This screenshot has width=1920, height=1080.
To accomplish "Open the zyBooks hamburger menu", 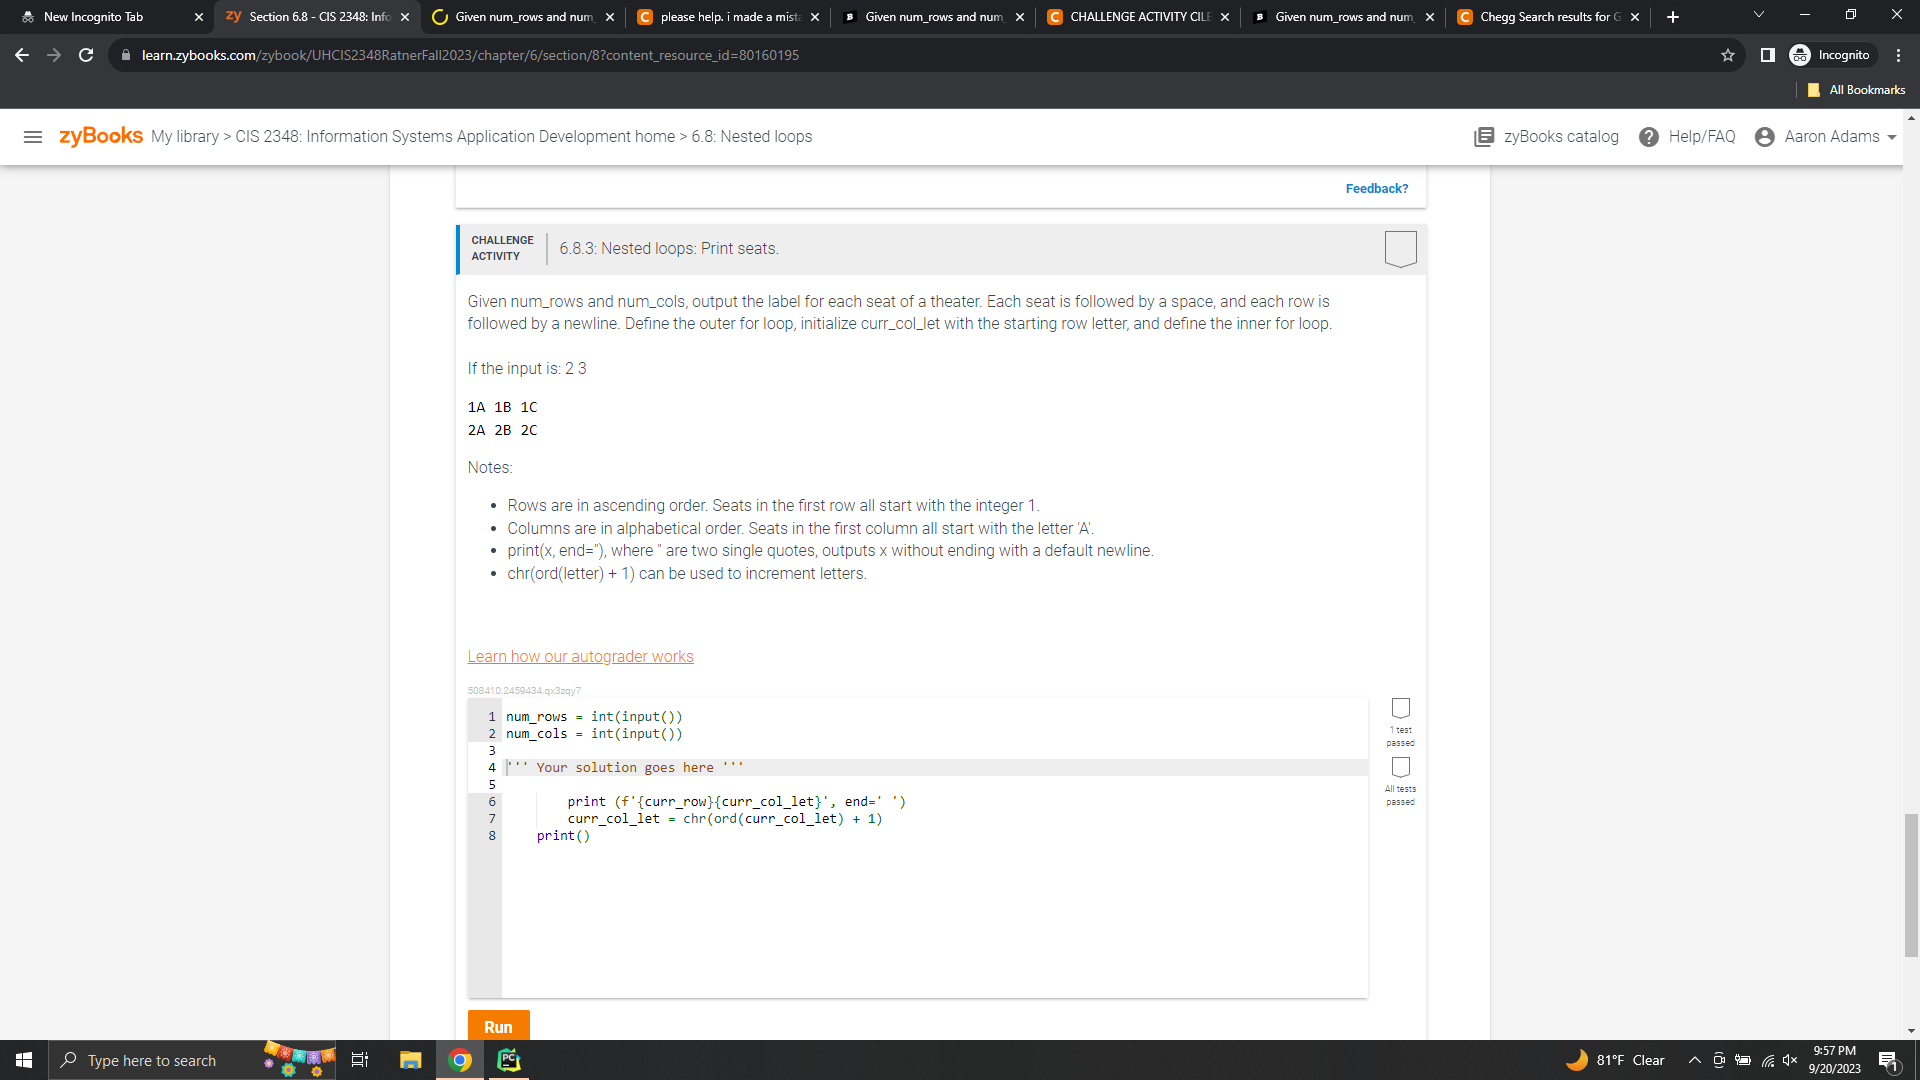I will click(x=32, y=137).
